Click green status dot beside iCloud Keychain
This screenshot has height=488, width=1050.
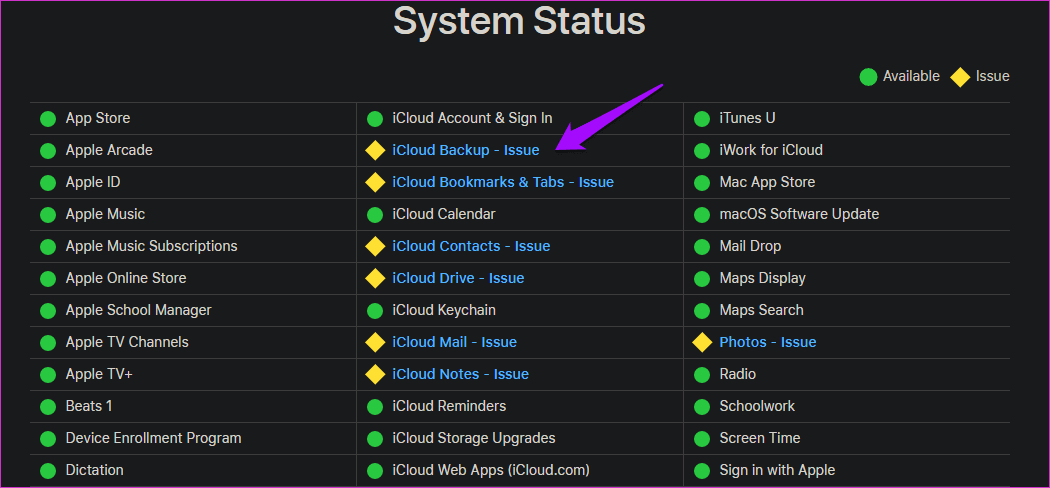pos(375,311)
